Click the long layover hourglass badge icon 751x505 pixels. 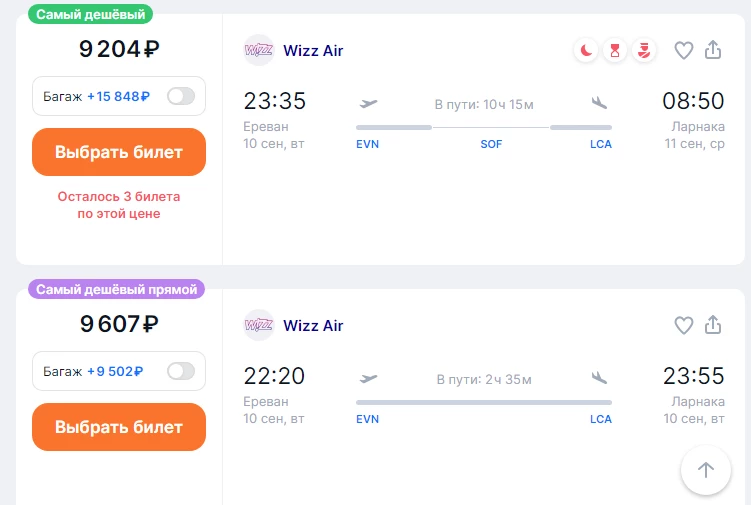tap(615, 50)
